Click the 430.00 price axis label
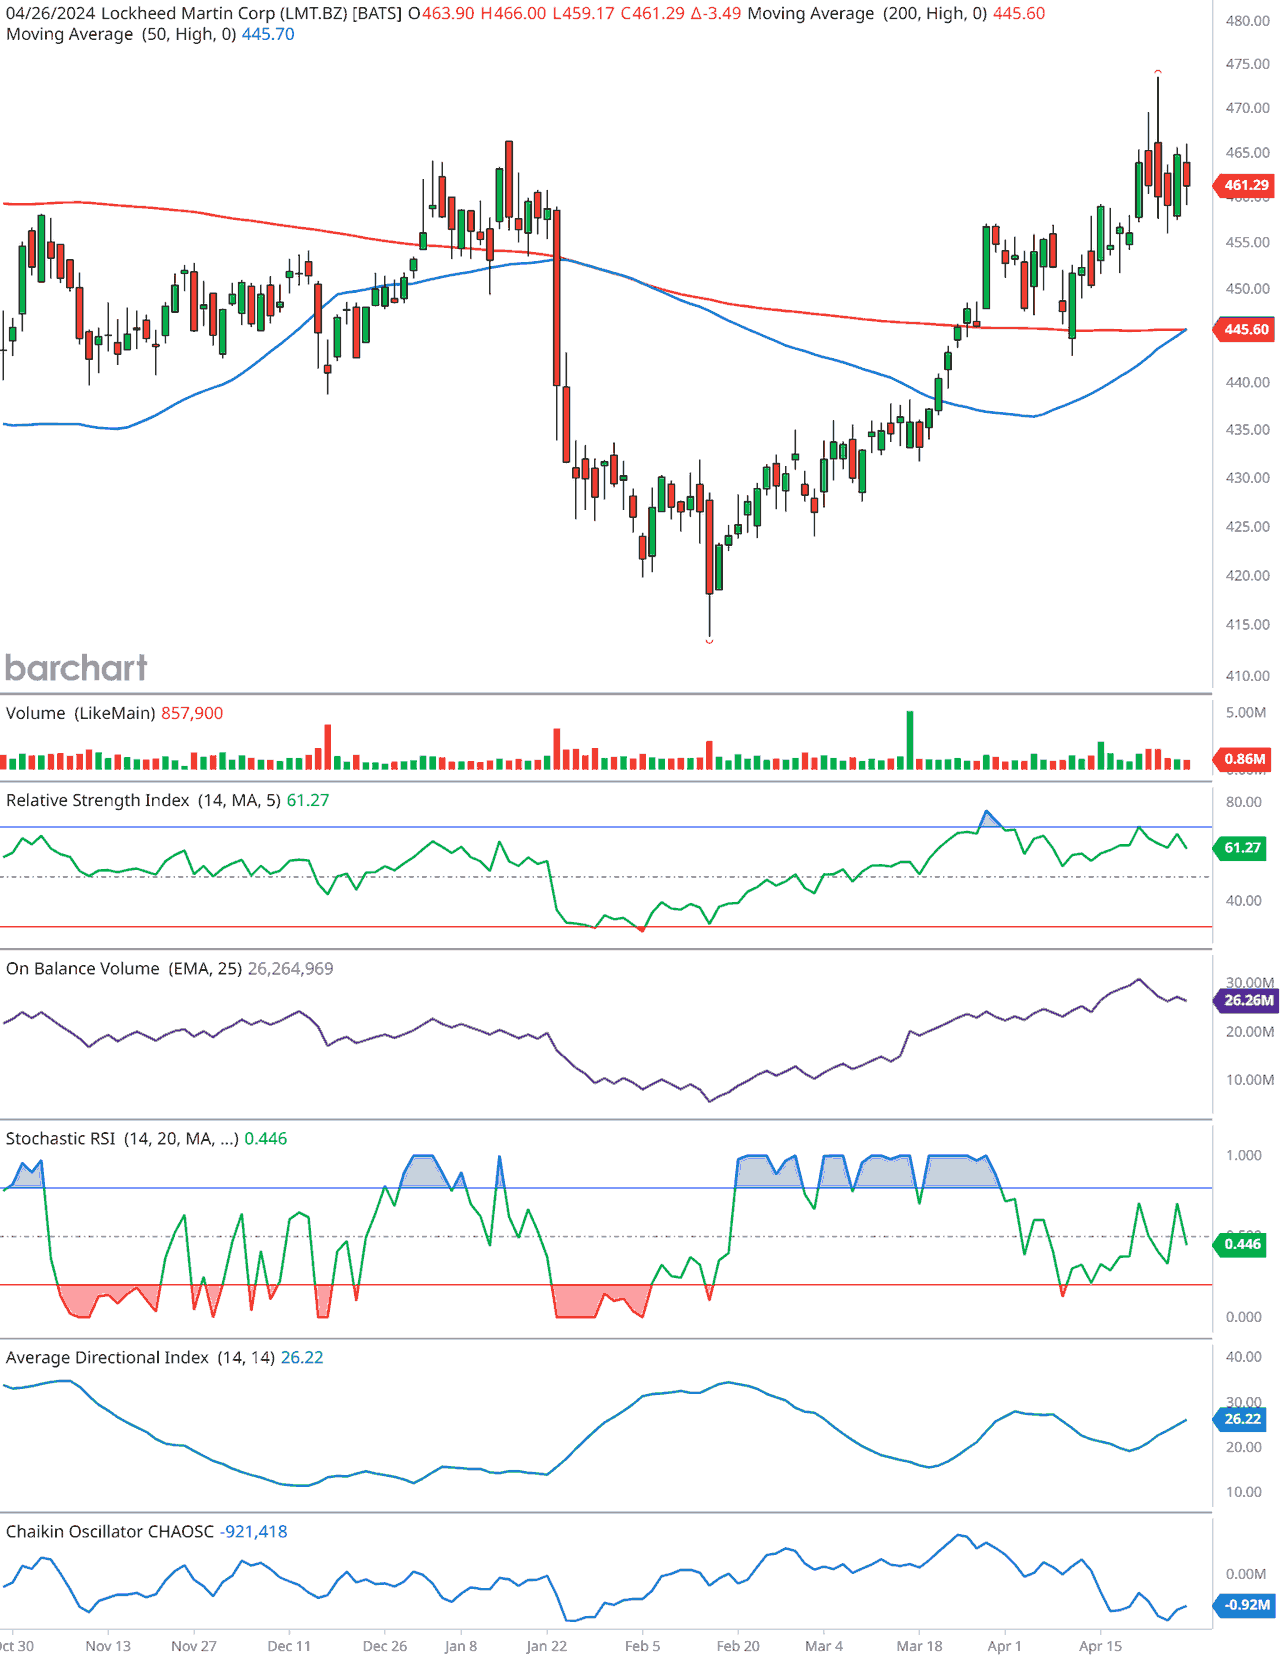The image size is (1280, 1661). tap(1247, 478)
